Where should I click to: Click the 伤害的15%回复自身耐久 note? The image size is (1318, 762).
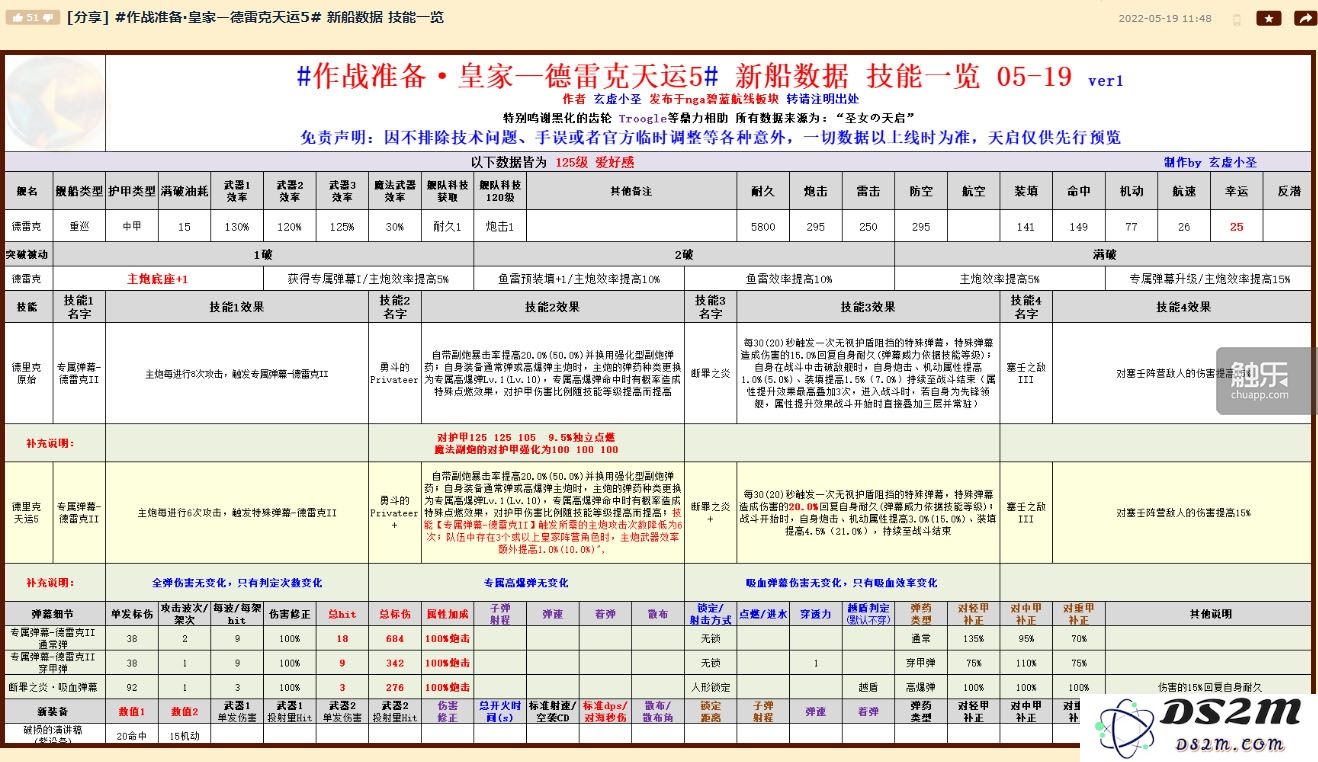[1210, 687]
